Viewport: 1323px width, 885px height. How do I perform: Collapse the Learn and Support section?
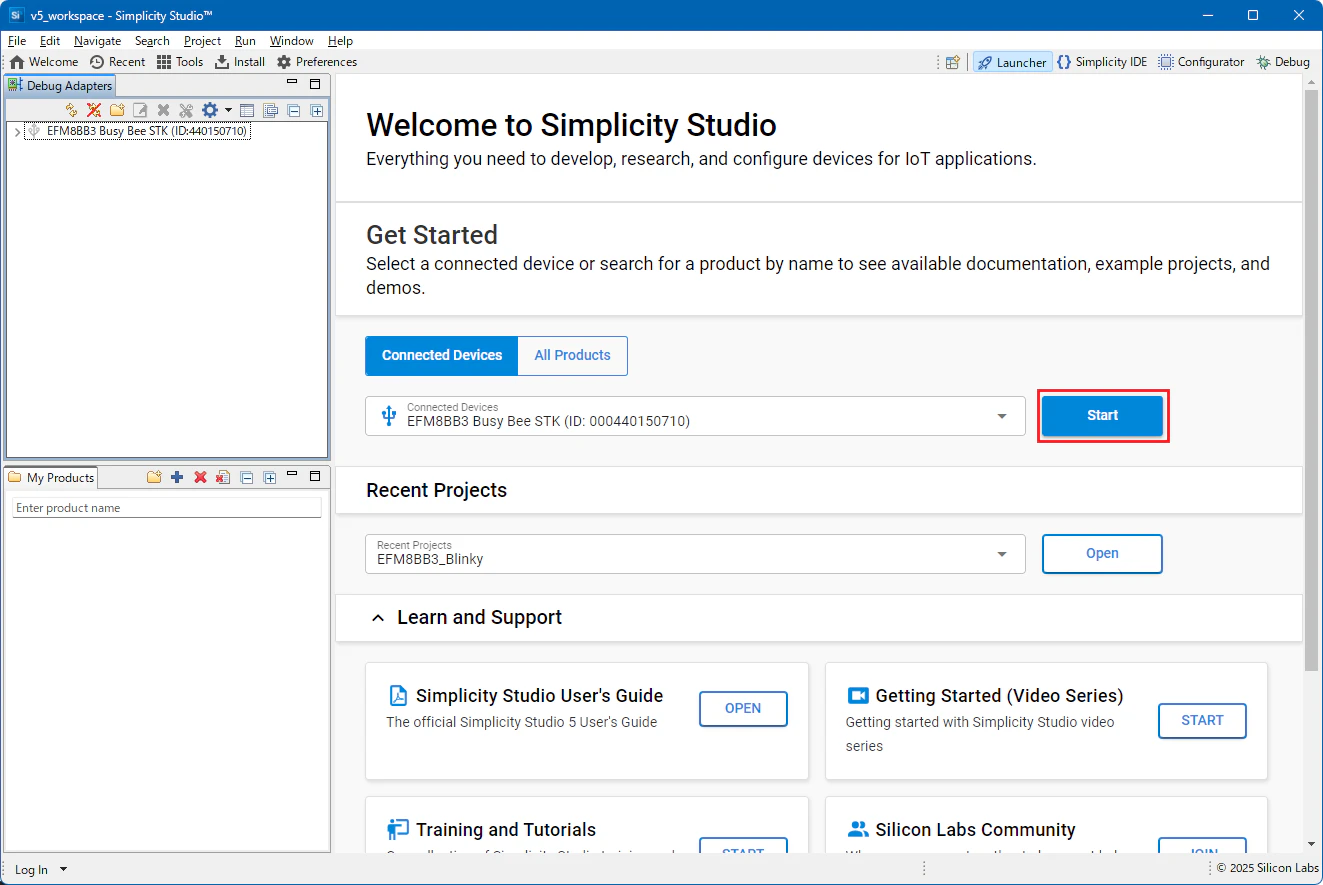tap(378, 618)
